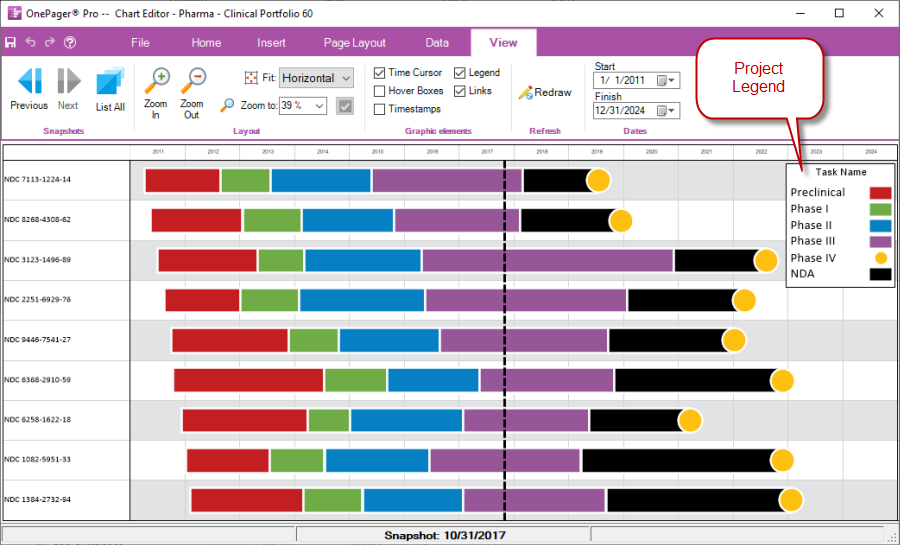
Task: Click the Zoom Out magnifier
Action: (x=193, y=81)
